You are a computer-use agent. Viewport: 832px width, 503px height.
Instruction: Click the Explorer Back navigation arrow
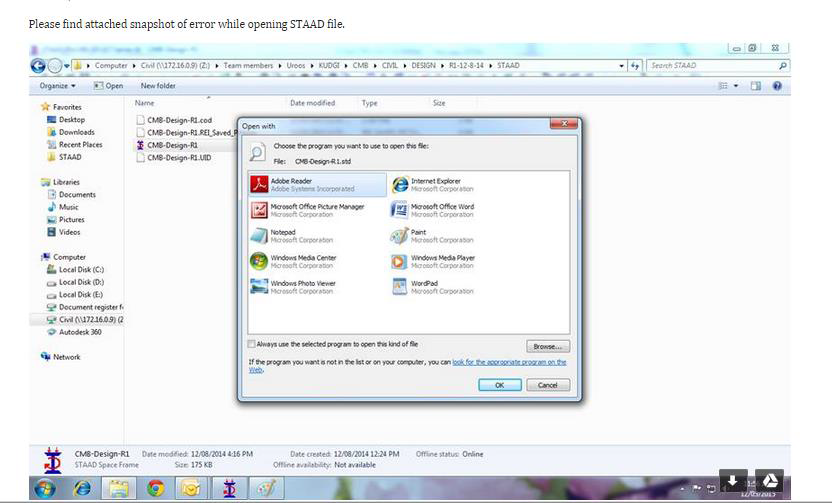point(38,66)
